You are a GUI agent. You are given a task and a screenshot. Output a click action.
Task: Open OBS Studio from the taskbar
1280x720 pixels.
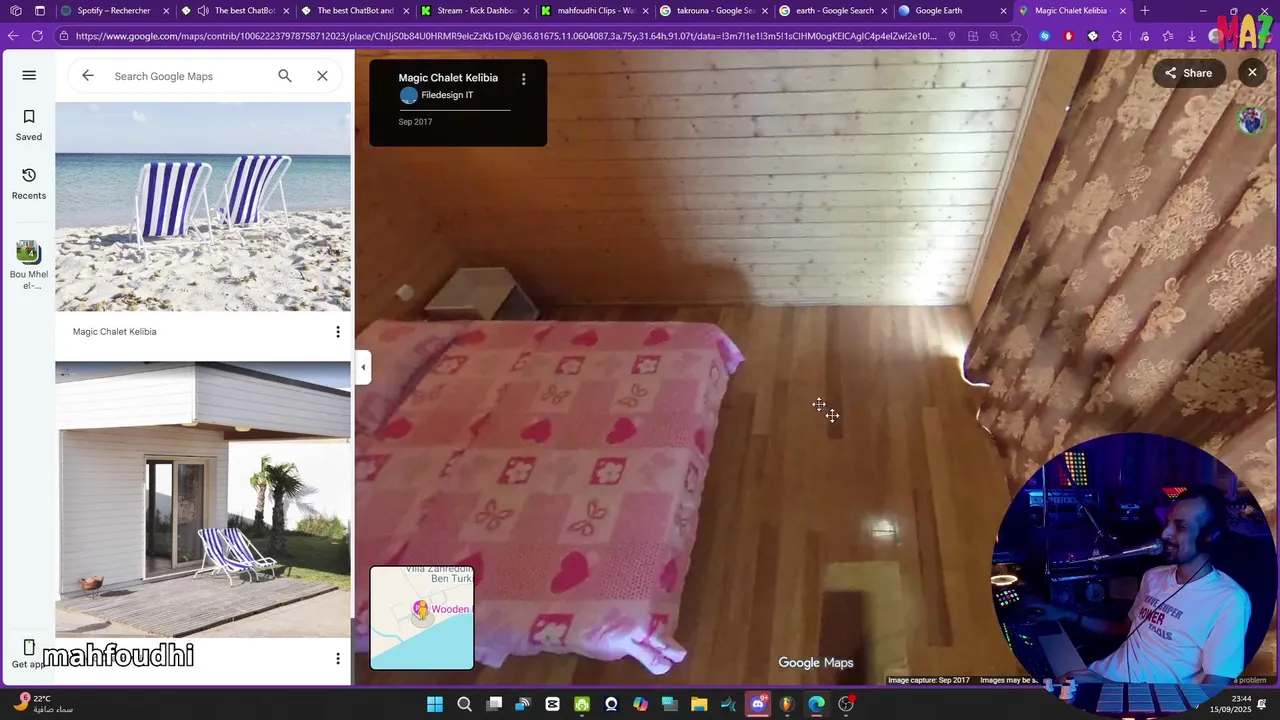(846, 704)
